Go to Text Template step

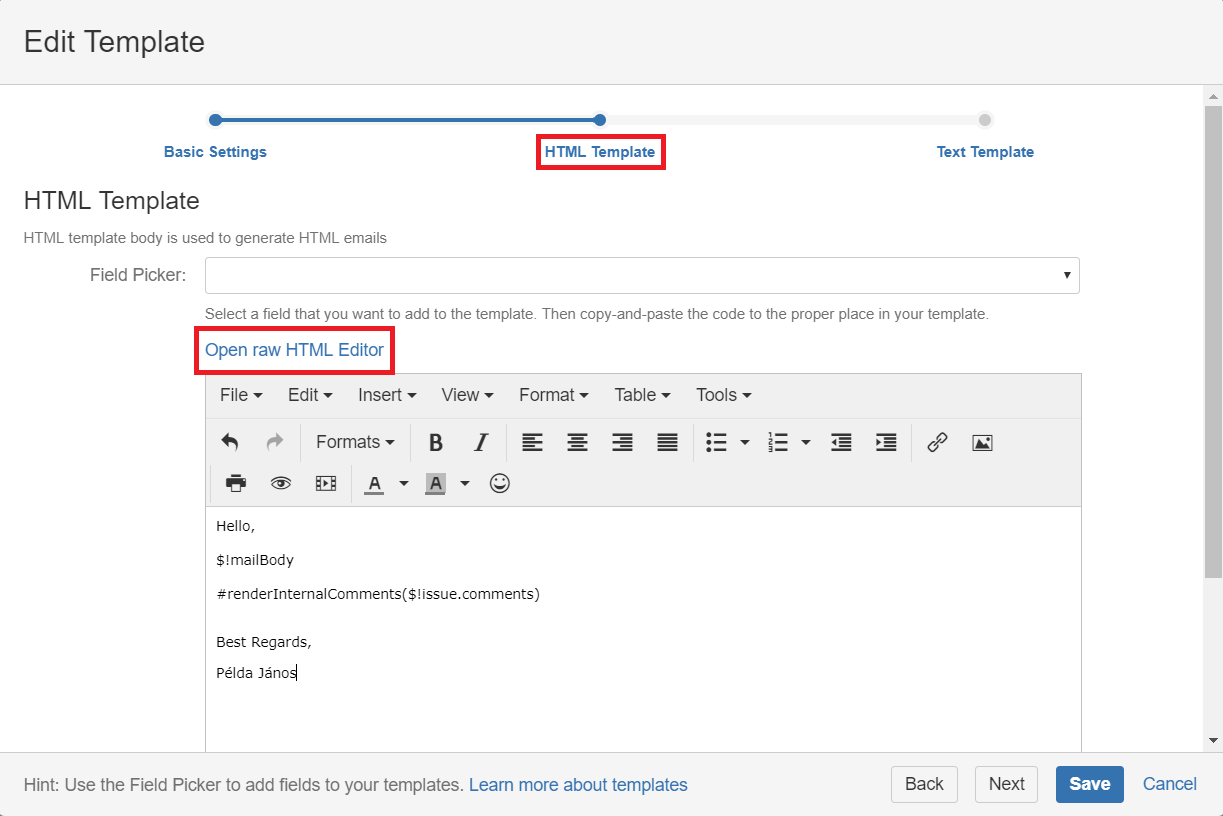pyautogui.click(x=985, y=152)
